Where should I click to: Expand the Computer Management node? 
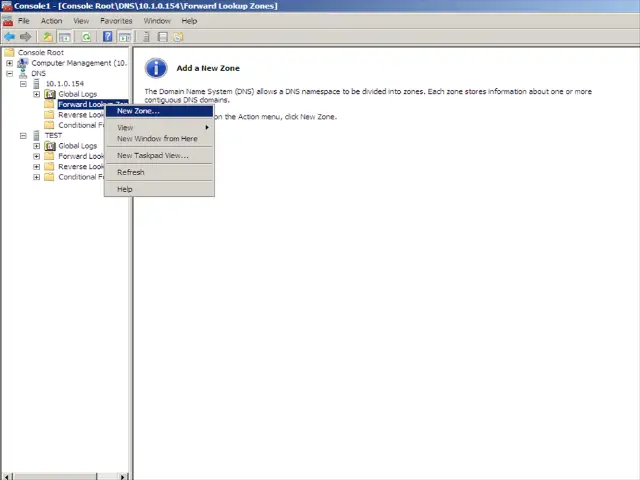pyautogui.click(x=9, y=63)
